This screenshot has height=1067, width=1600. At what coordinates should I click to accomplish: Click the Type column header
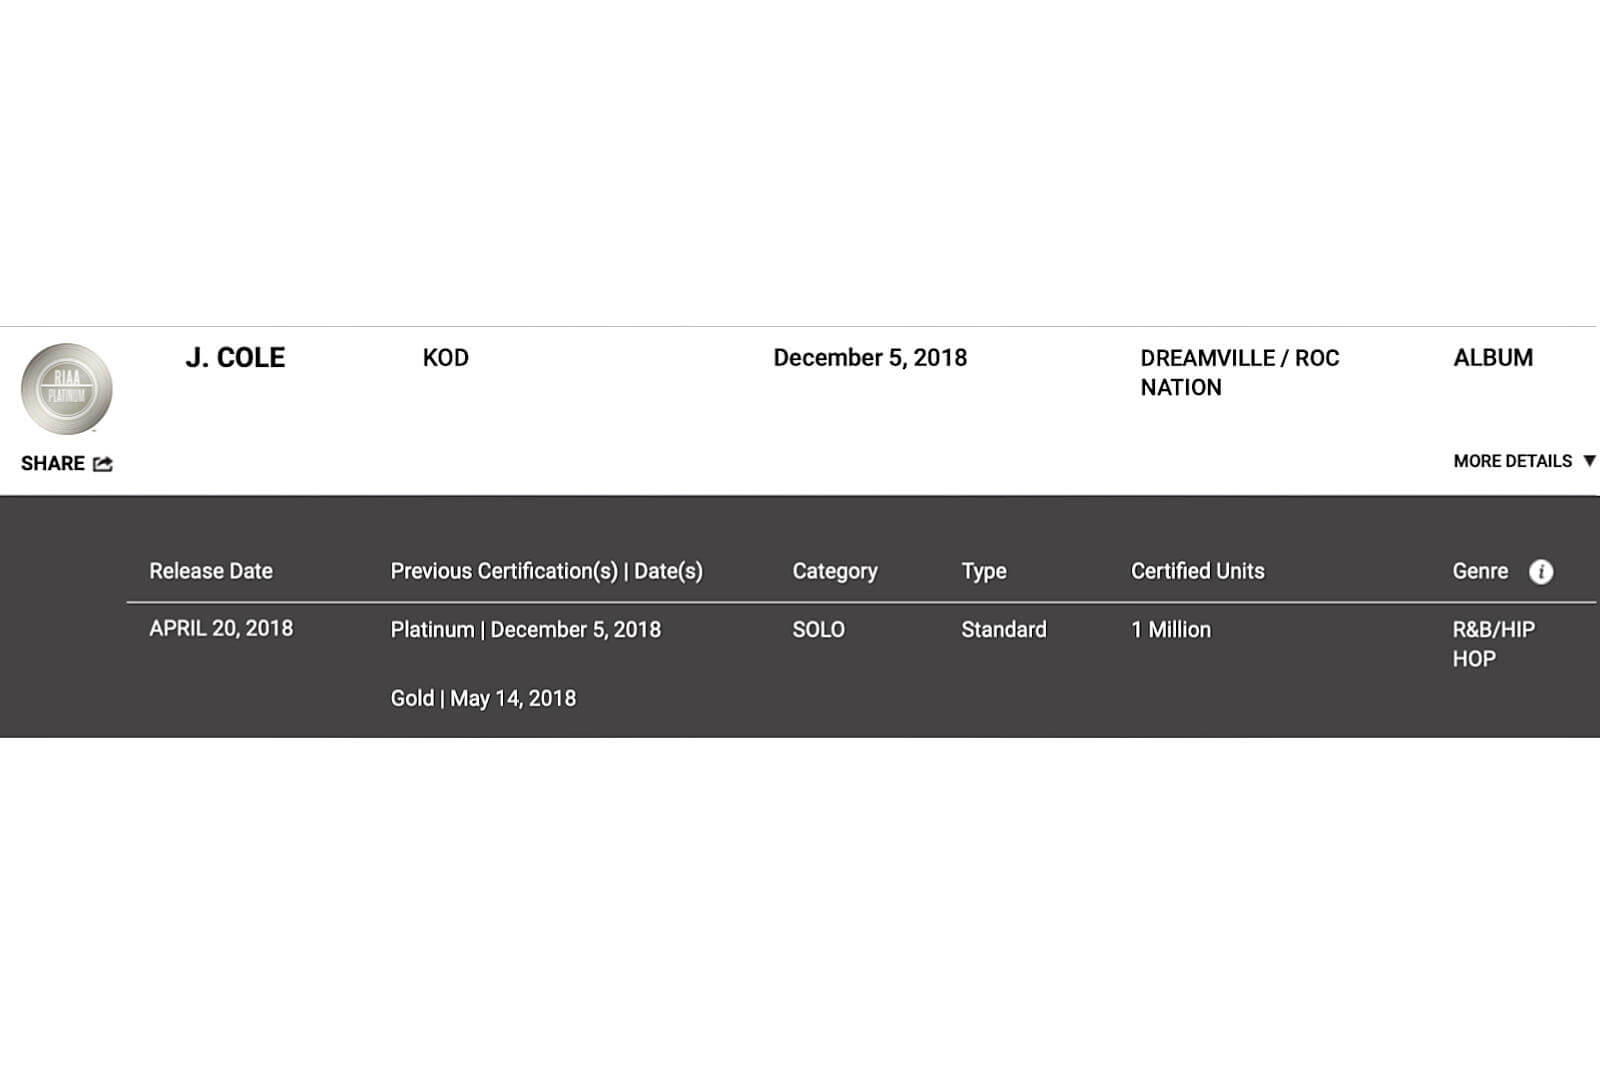coord(984,572)
